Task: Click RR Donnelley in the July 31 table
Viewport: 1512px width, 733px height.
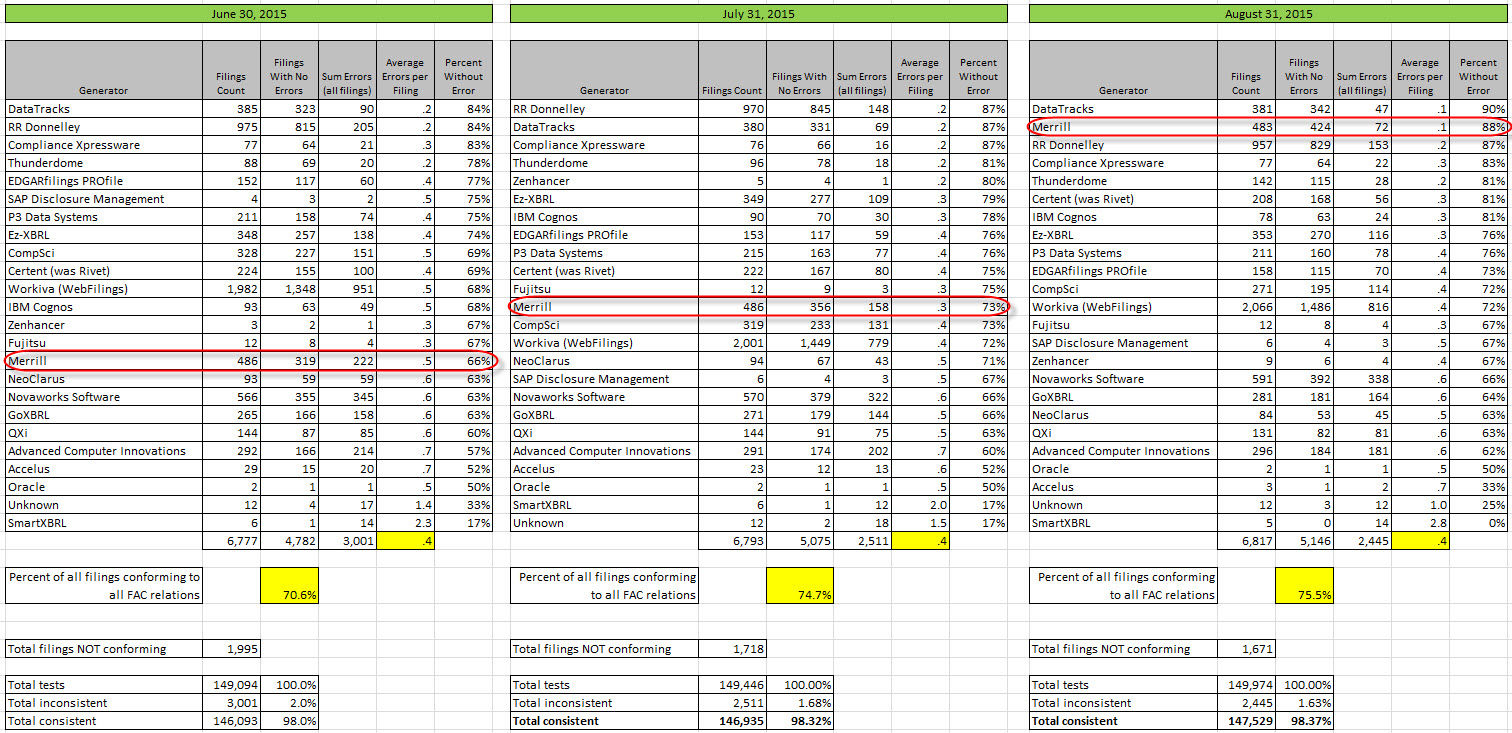Action: (x=549, y=109)
